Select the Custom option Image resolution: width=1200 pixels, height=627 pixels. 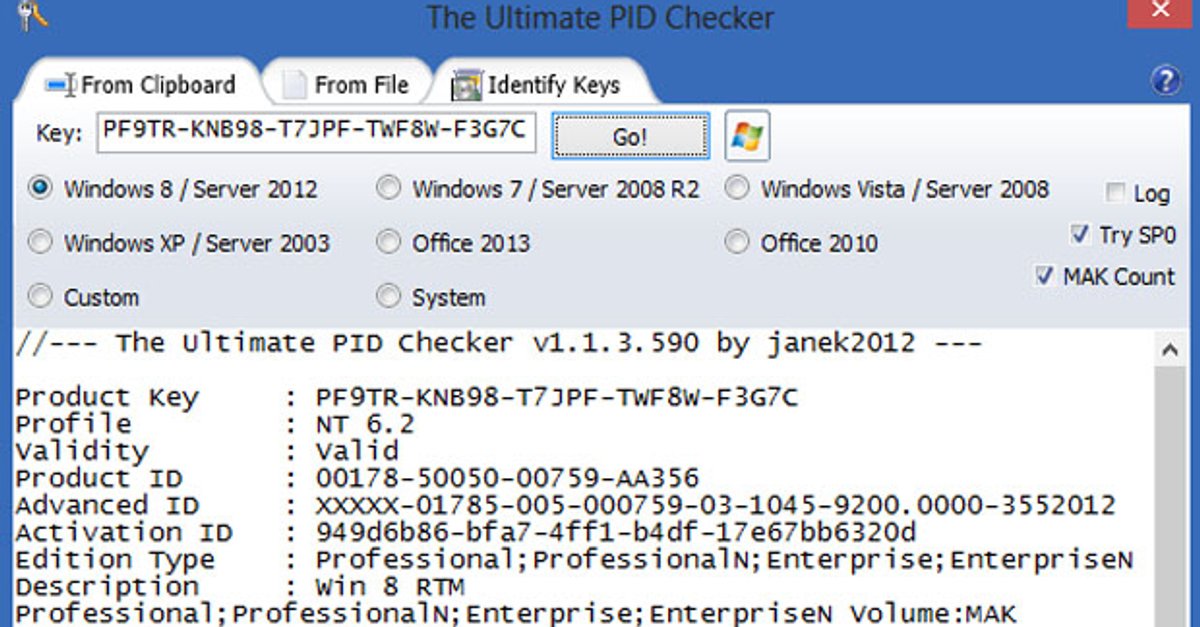point(41,296)
